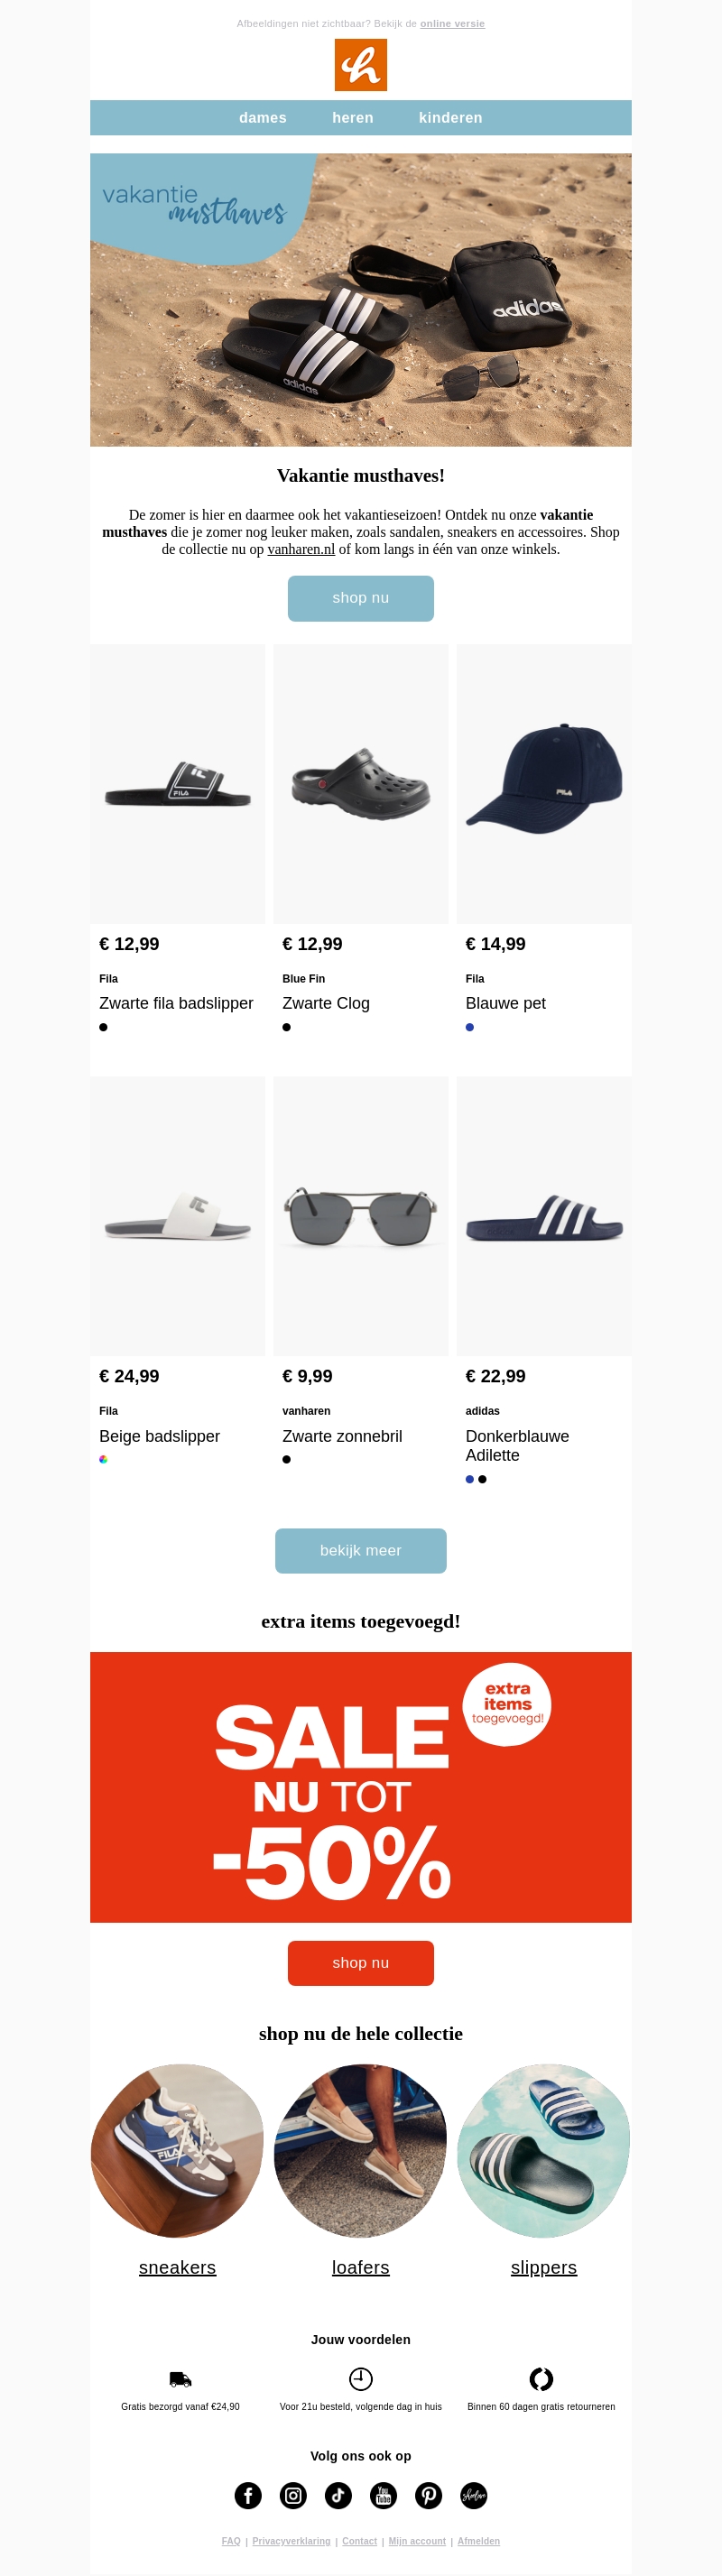
Task: Go to the heren menu item
Action: pos(353,118)
